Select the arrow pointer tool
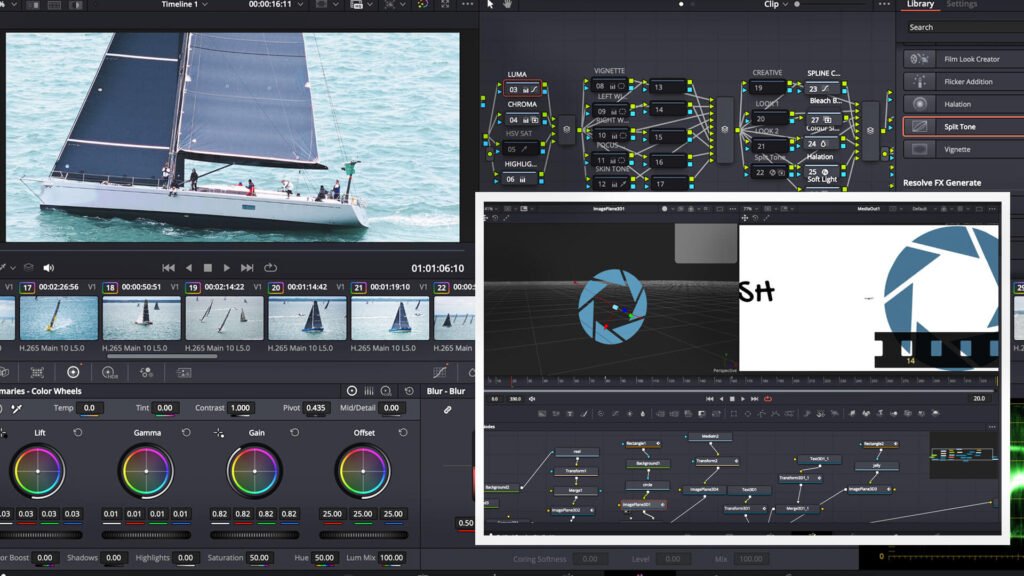The height and width of the screenshot is (576, 1024). (x=490, y=5)
